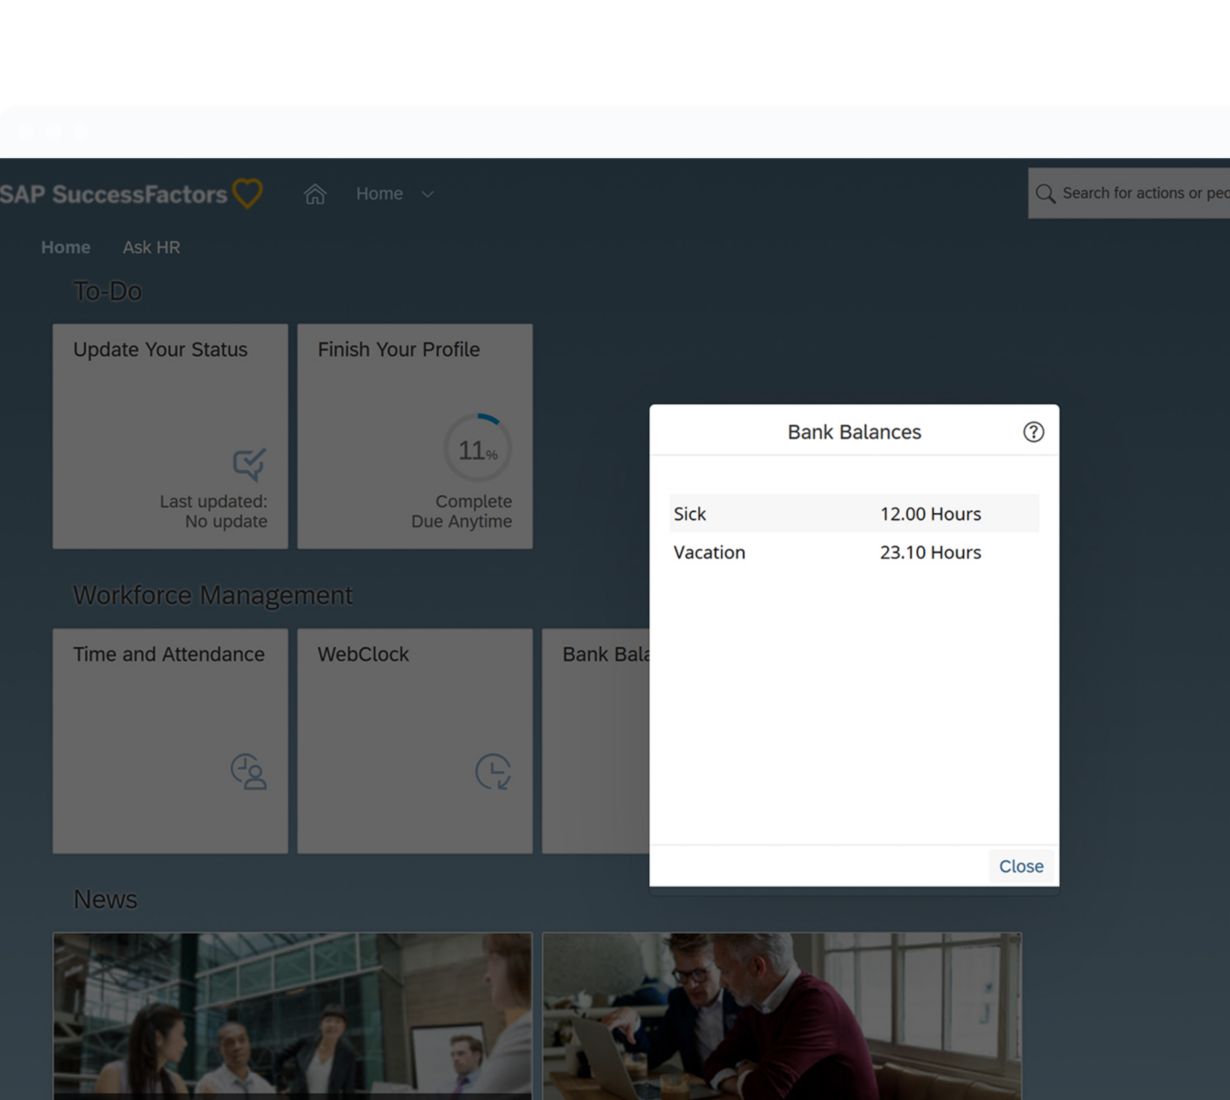Click the house icon in the header
This screenshot has height=1100, width=1230.
coord(315,194)
